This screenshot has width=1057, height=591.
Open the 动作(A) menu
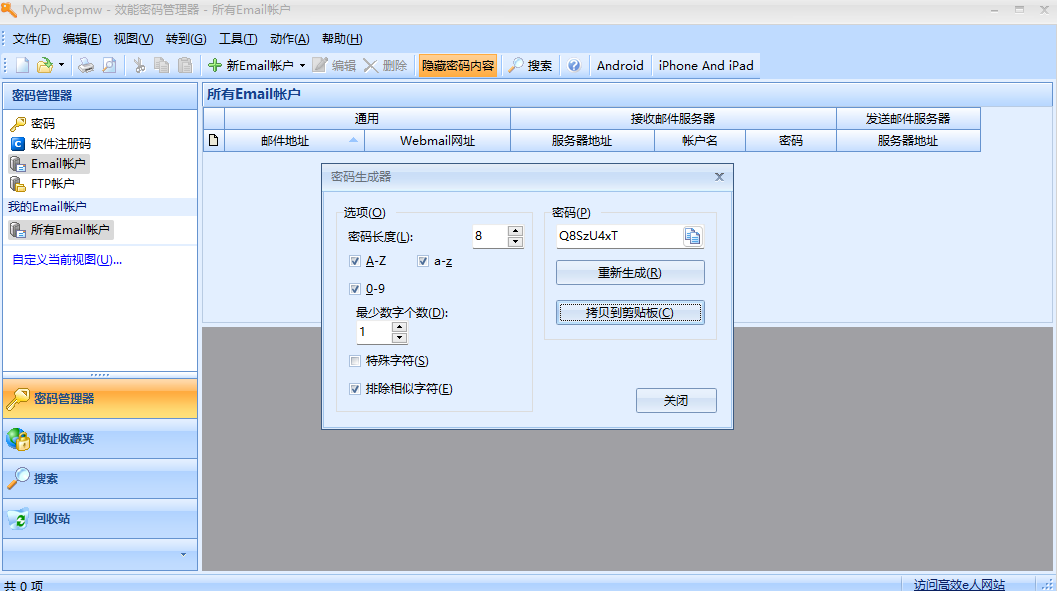point(290,38)
